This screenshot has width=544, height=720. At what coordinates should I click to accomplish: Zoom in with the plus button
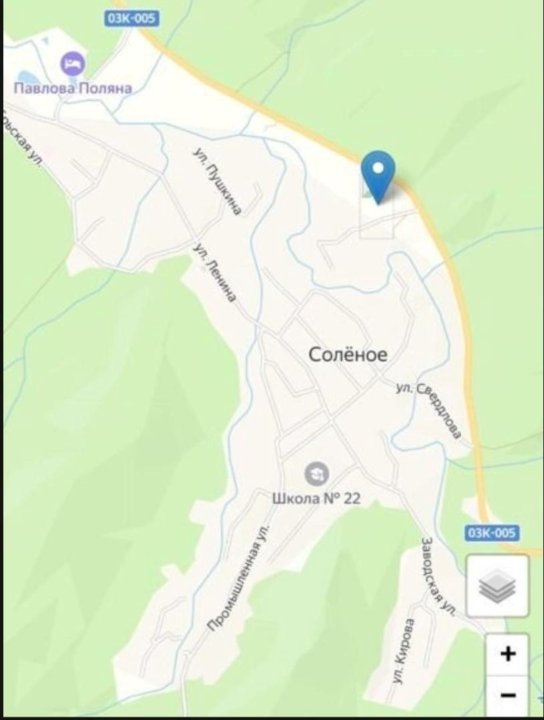click(x=507, y=653)
